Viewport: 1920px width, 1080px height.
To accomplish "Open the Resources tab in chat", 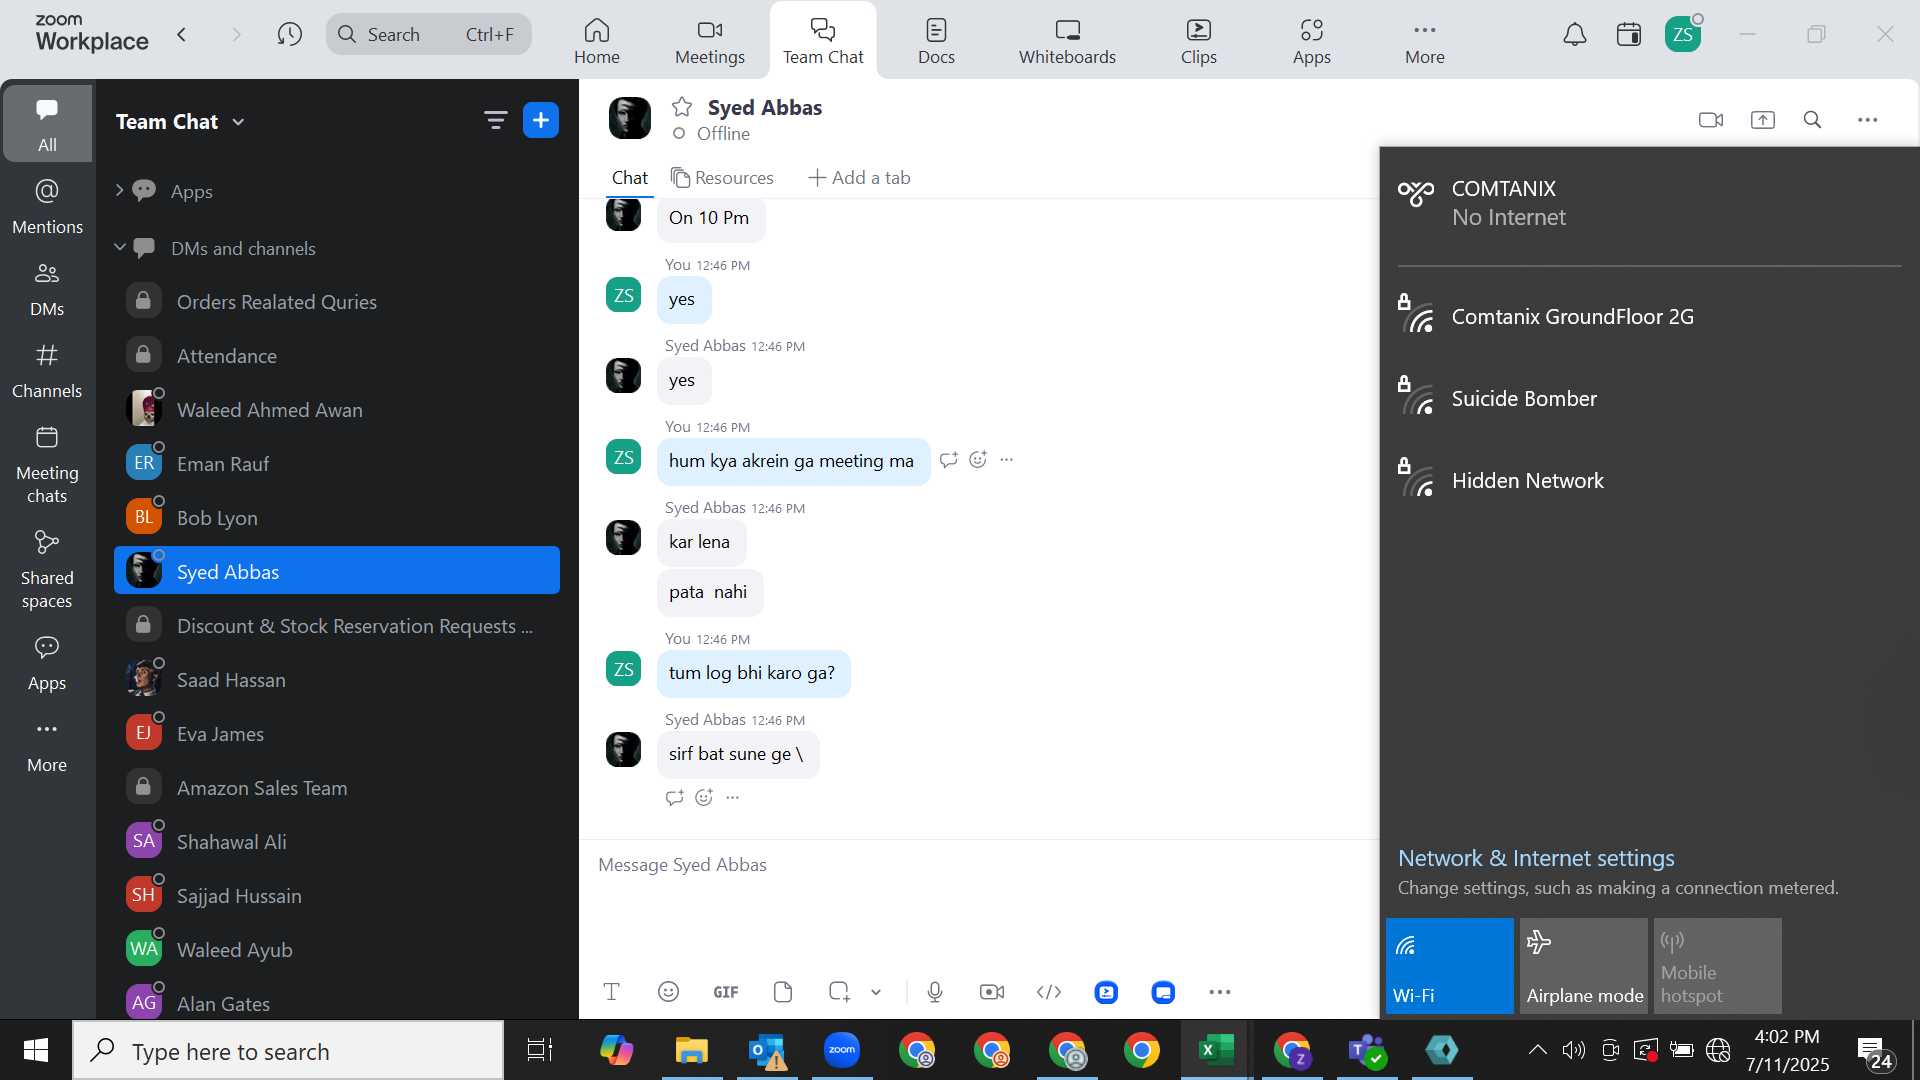I will point(722,177).
